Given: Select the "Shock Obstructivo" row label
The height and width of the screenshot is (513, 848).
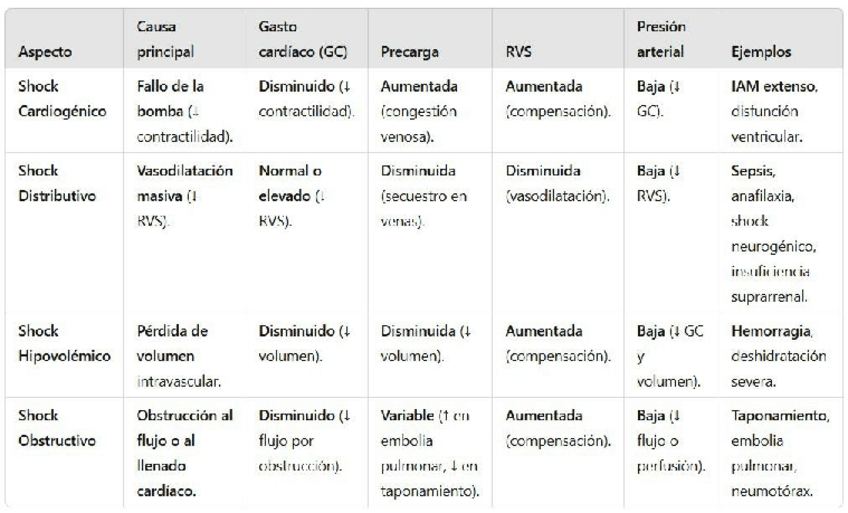Looking at the screenshot, I should pos(54,423).
